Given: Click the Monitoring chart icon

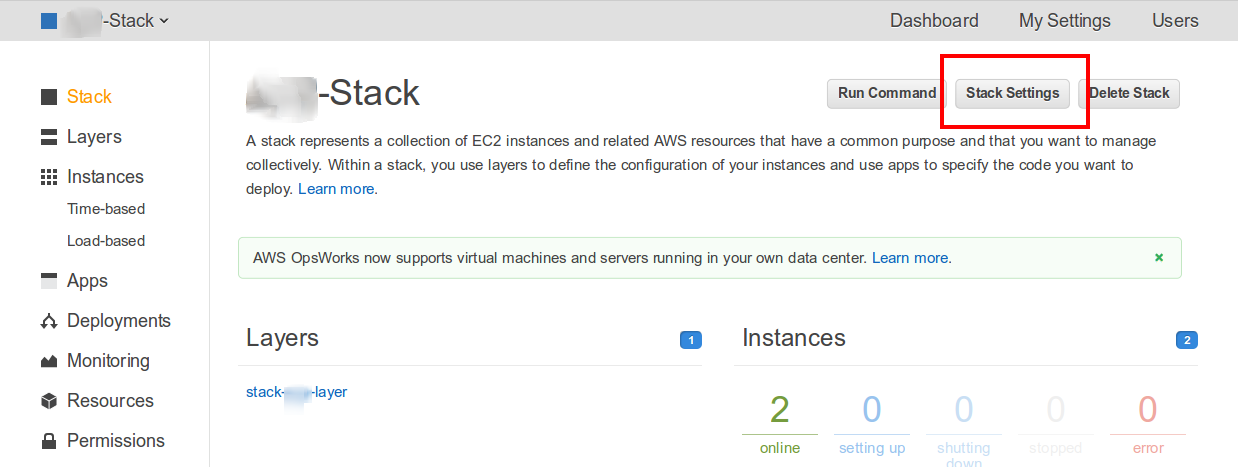Looking at the screenshot, I should 48,361.
